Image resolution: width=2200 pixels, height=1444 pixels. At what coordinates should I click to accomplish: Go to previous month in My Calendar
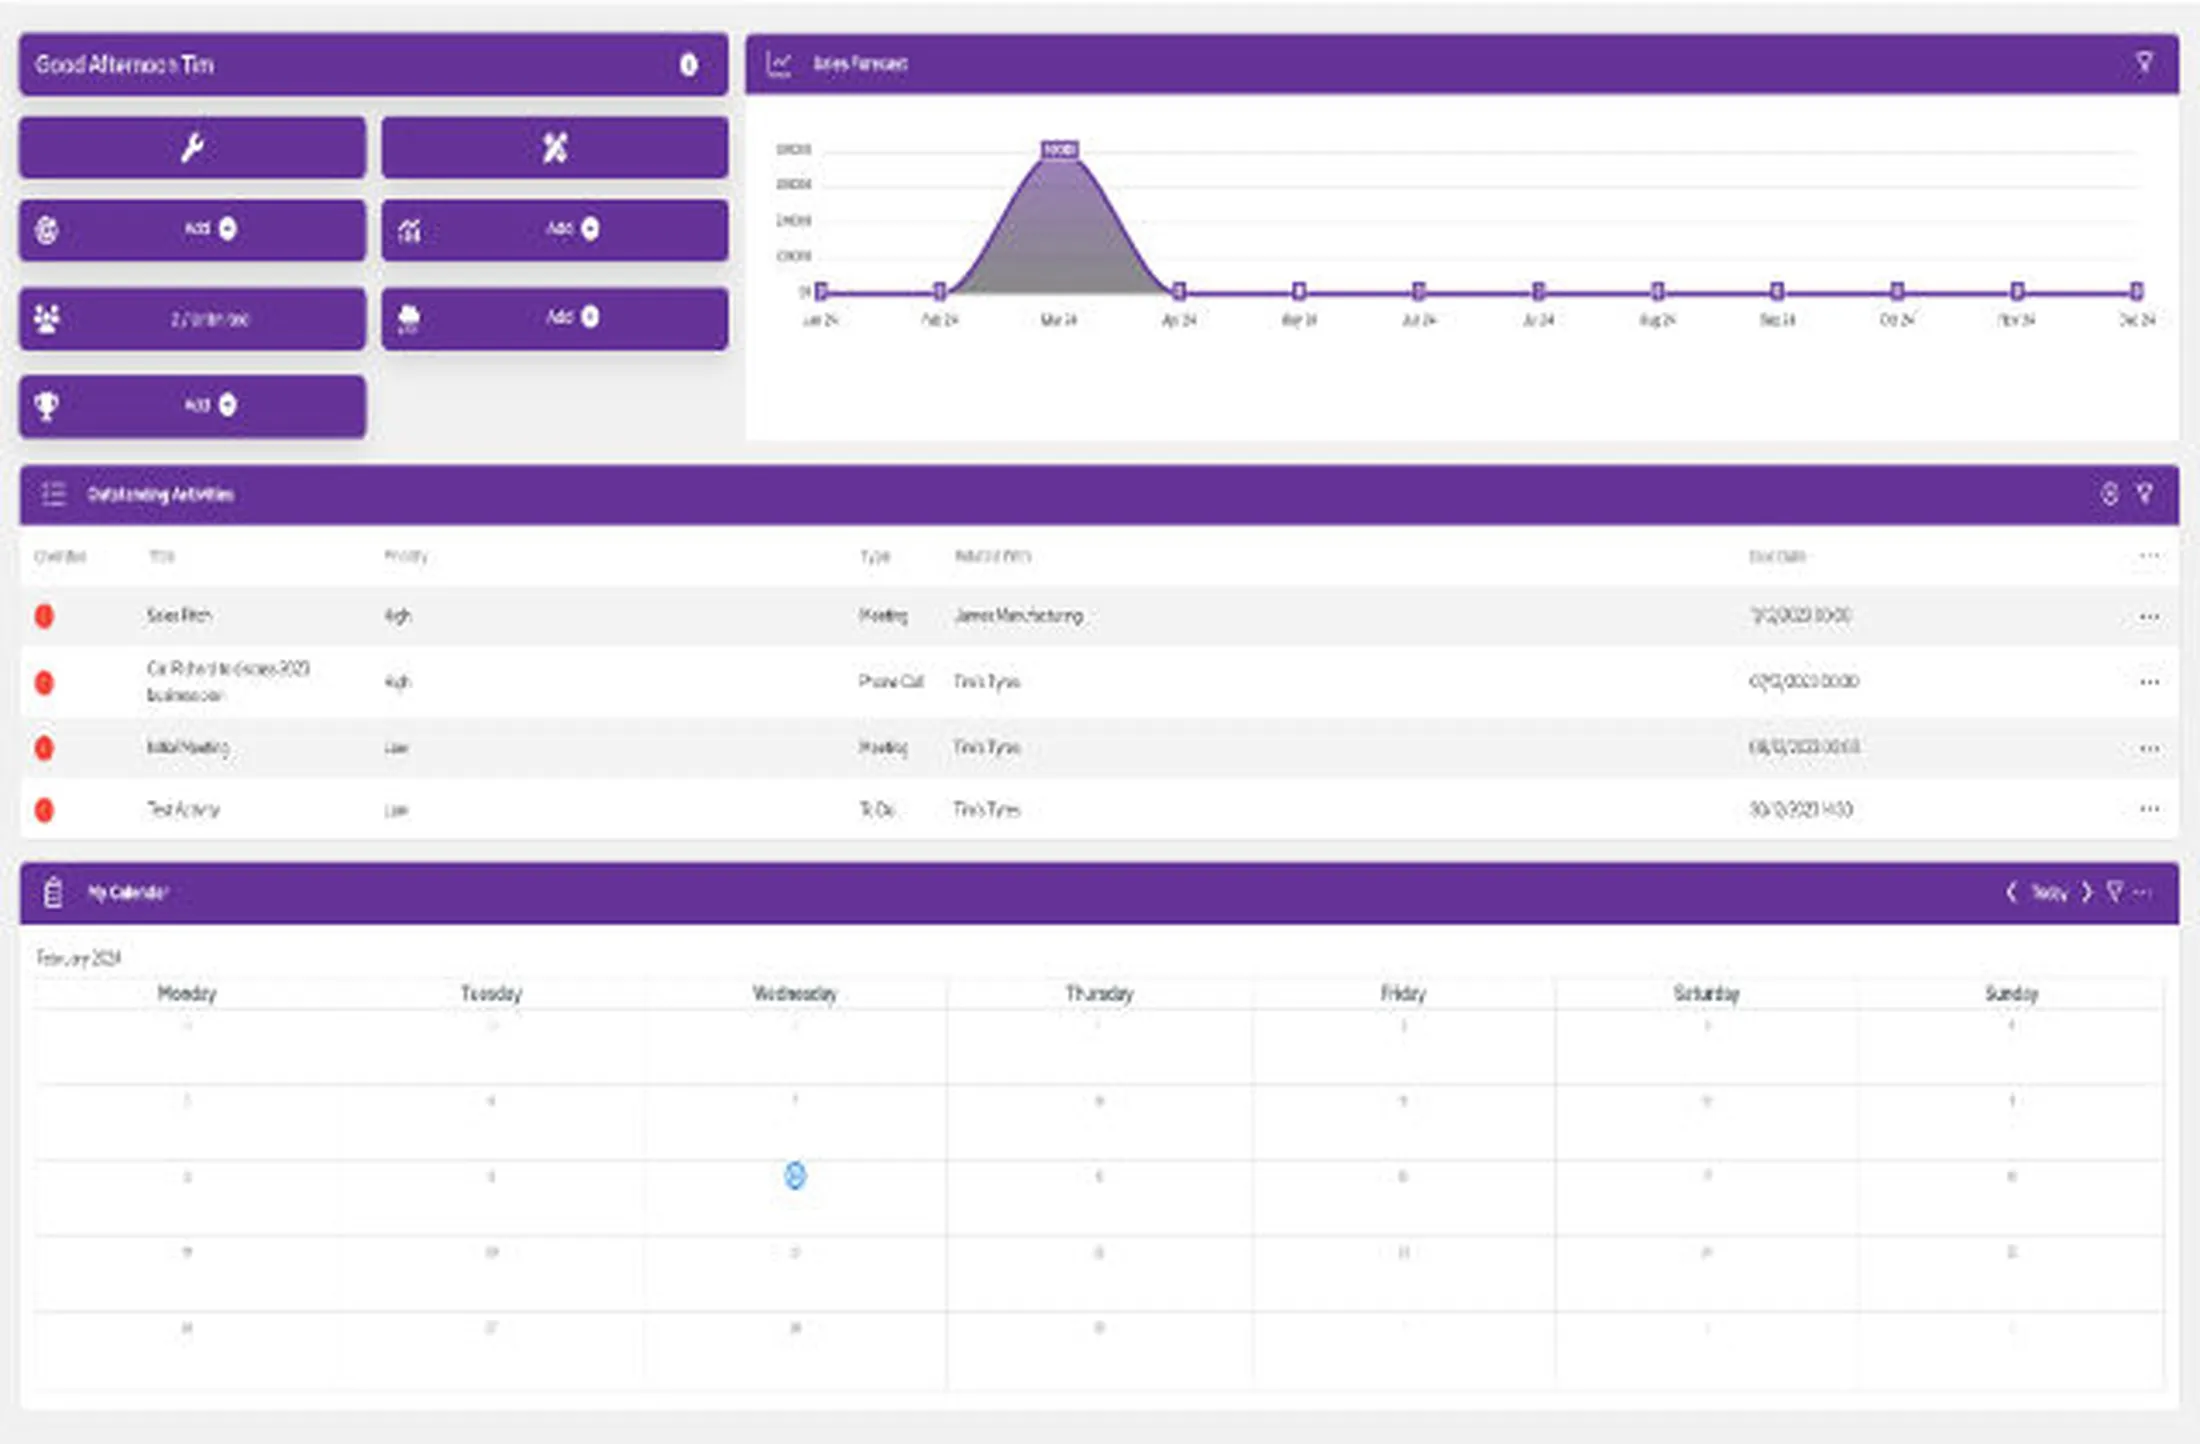point(2011,892)
